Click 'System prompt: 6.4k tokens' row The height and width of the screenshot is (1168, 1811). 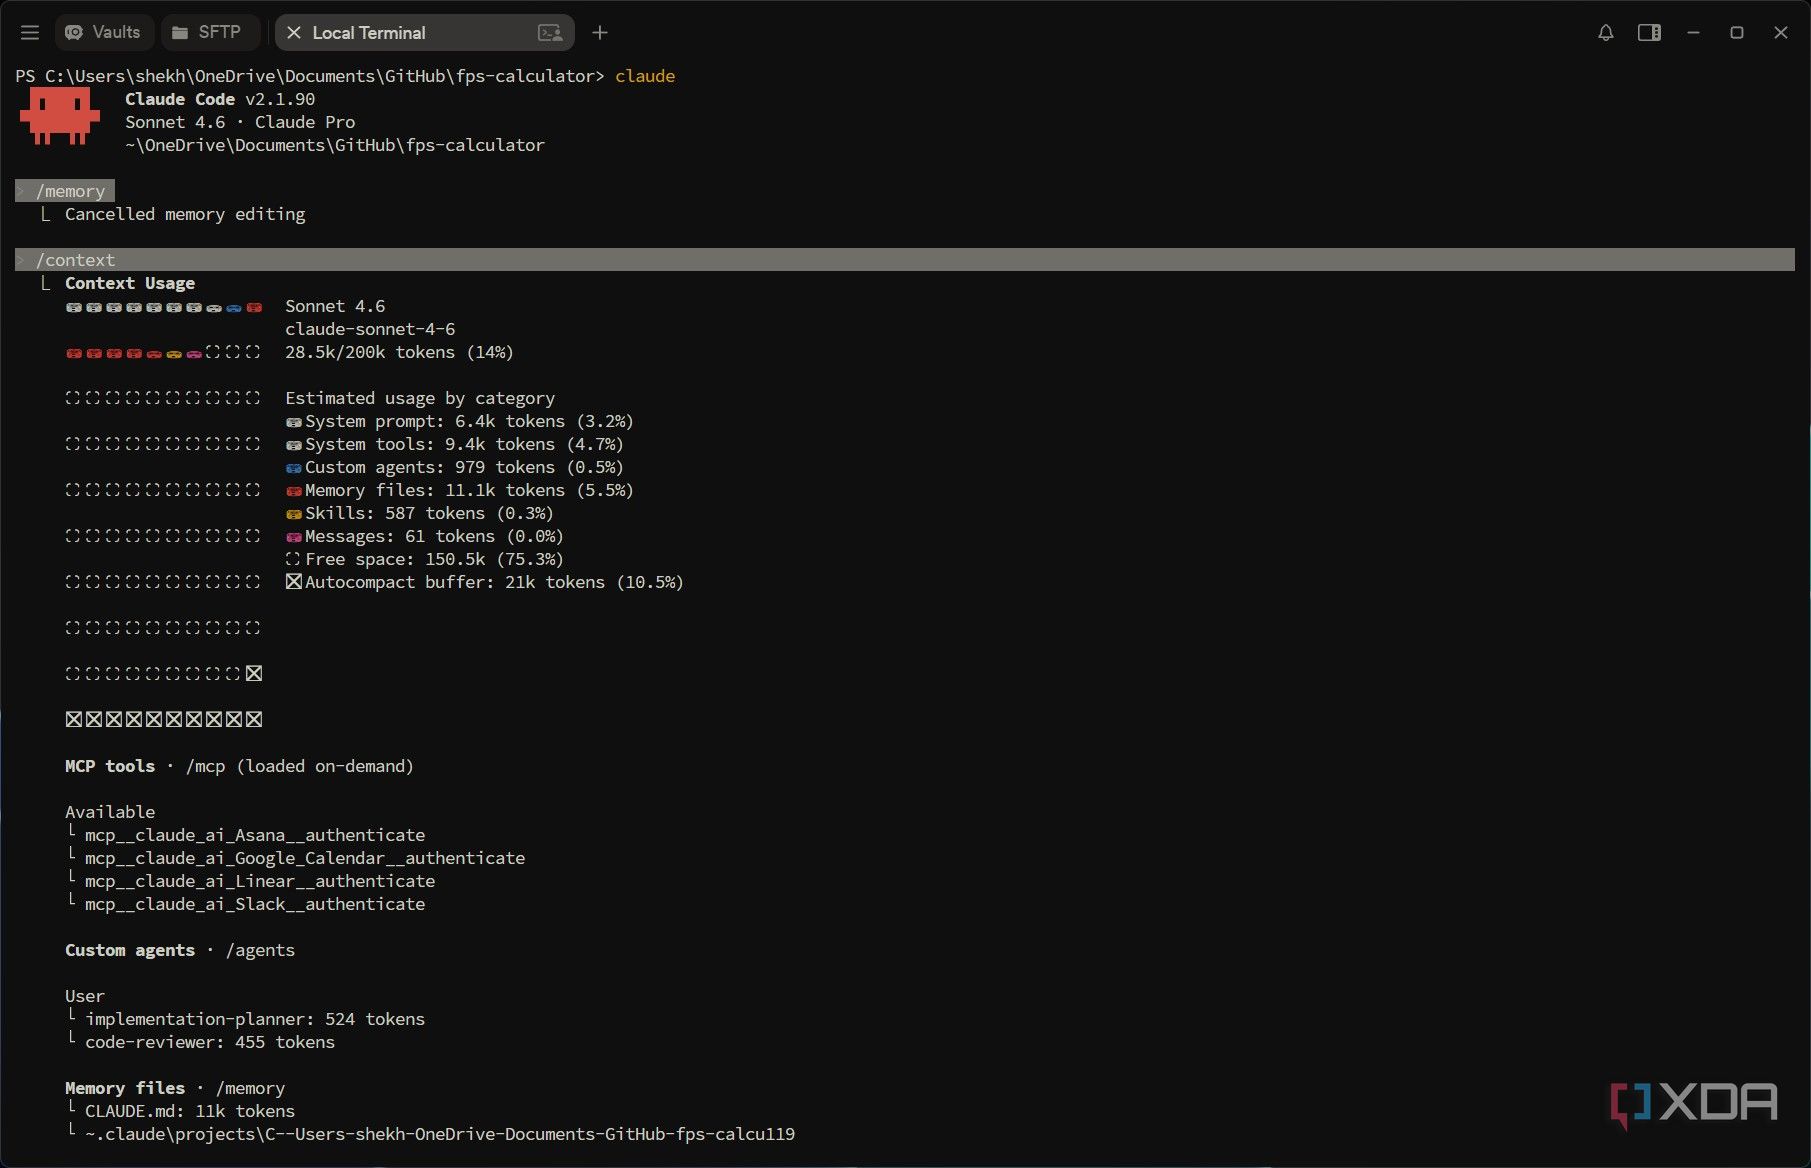[x=459, y=421]
